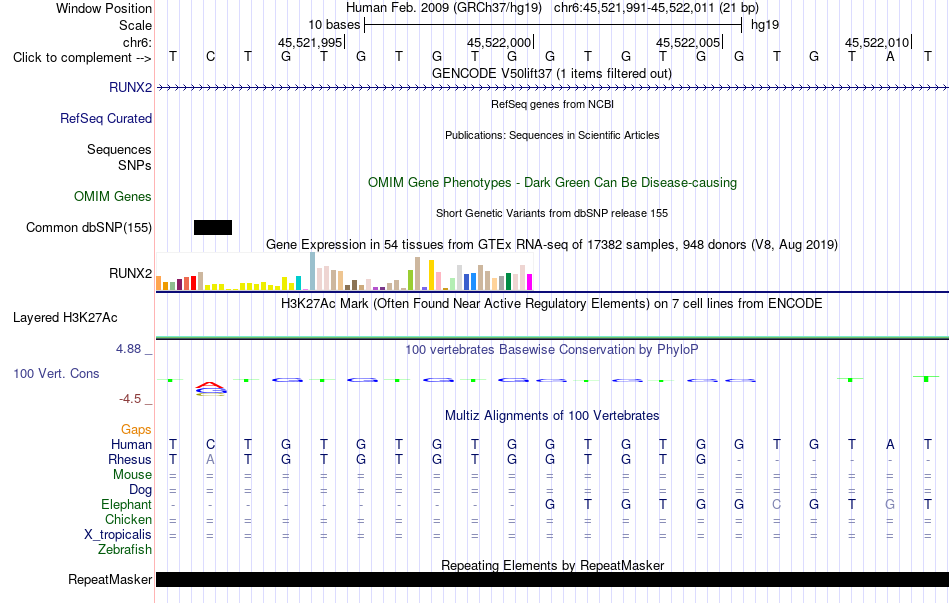Open Layered H3K27Ac track label
The image size is (950, 603).
[x=65, y=318]
